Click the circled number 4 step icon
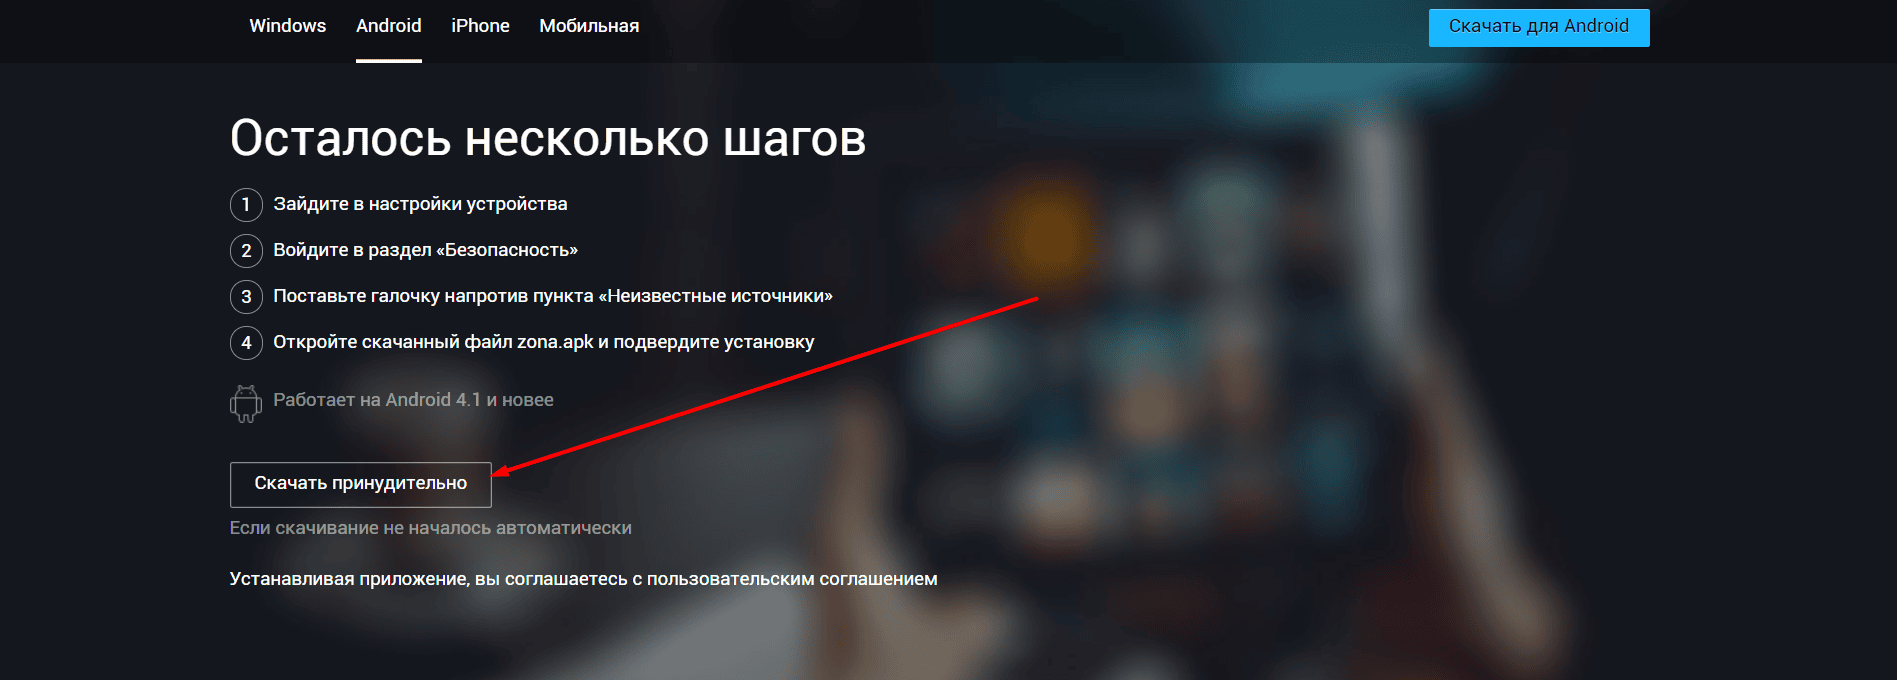This screenshot has height=680, width=1897. point(246,343)
